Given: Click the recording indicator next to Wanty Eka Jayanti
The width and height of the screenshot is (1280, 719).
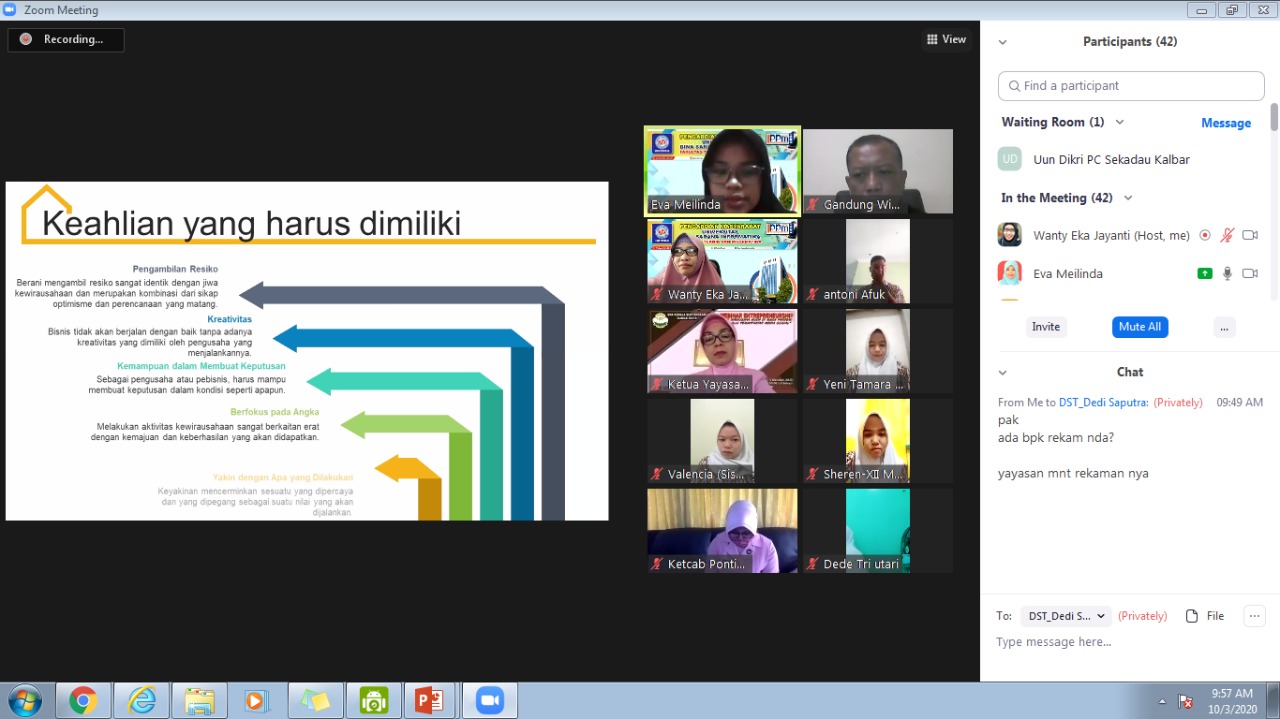Looking at the screenshot, I should coord(1205,236).
